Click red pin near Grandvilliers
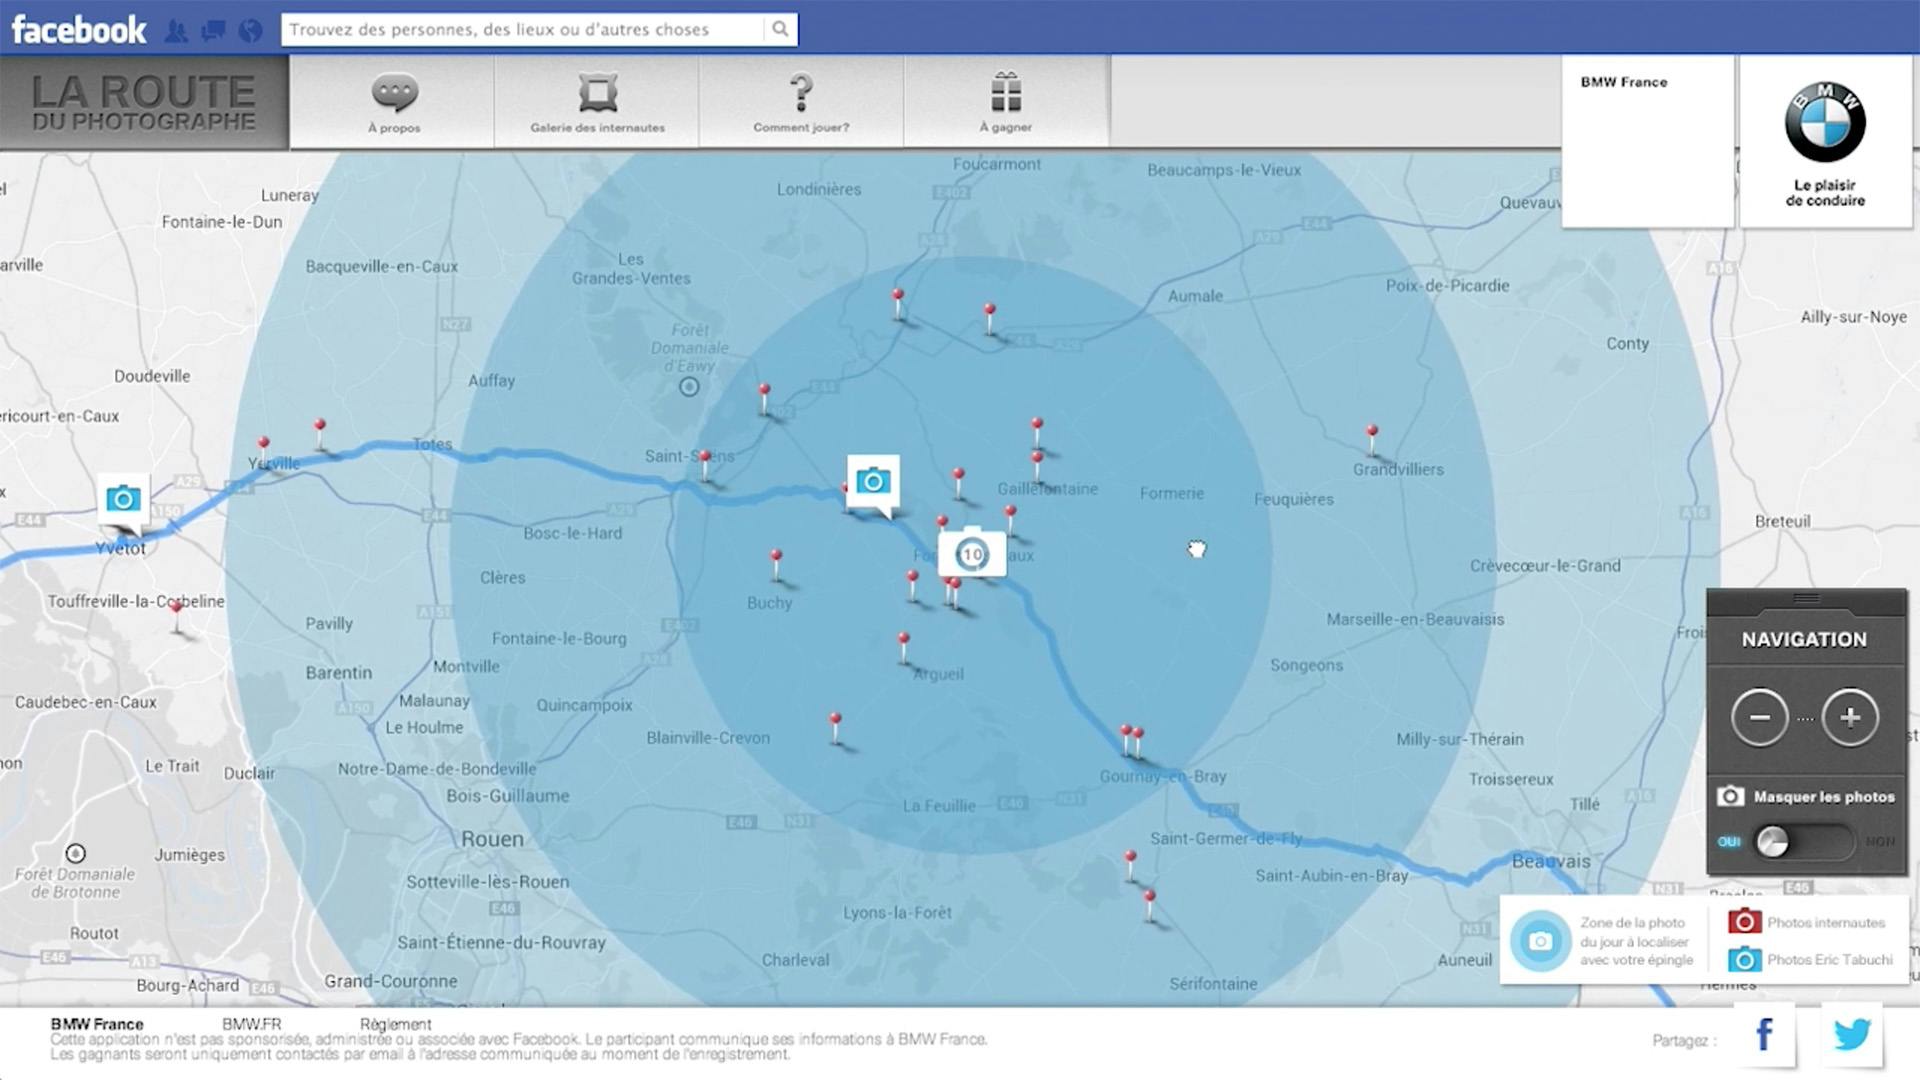The width and height of the screenshot is (1920, 1080). click(1372, 439)
